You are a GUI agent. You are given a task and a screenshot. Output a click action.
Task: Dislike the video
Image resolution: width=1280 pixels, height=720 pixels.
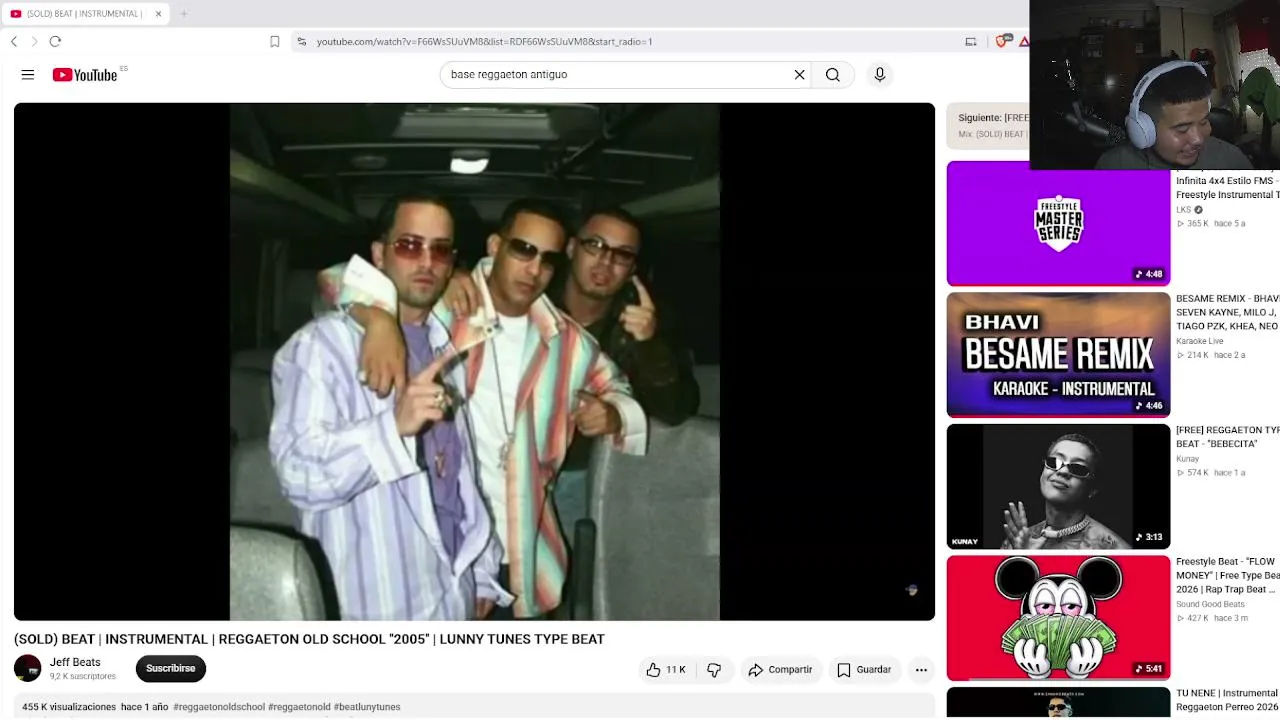[x=714, y=670]
